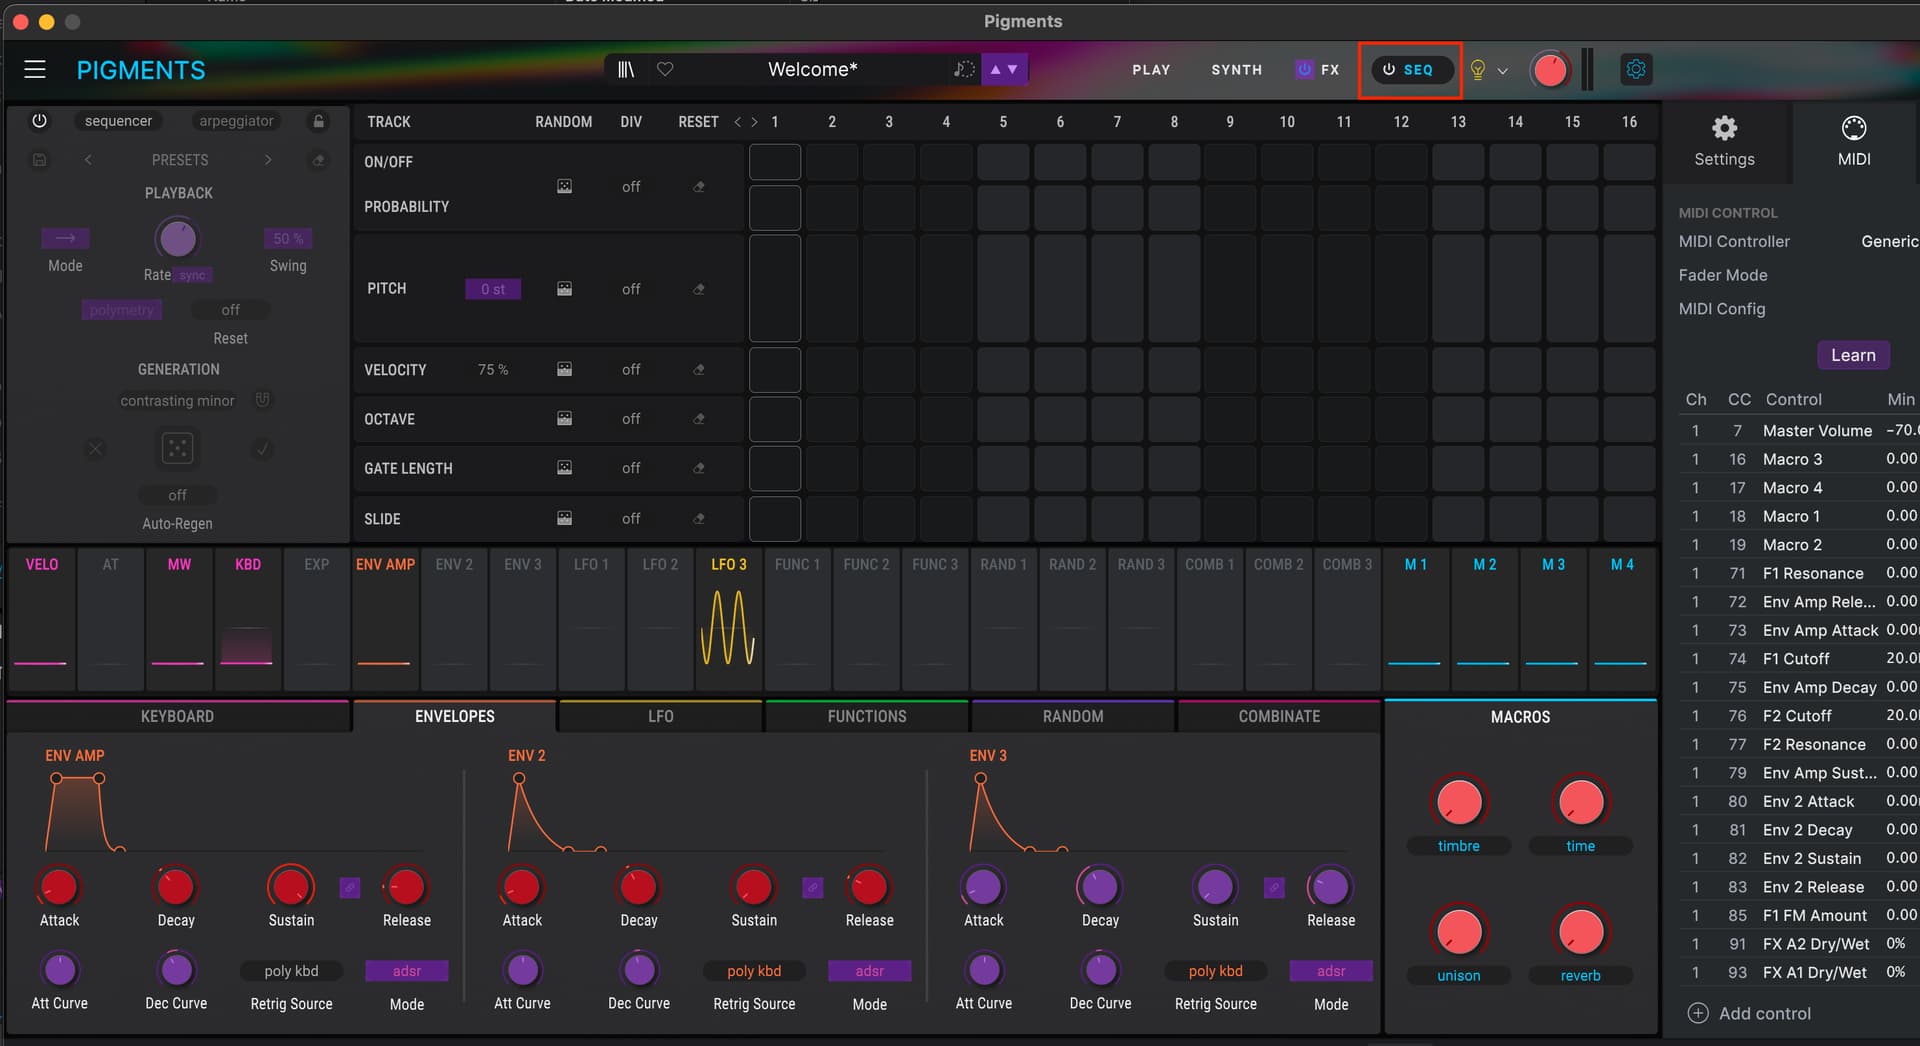Open the contrasting minor scale dropdown
The height and width of the screenshot is (1046, 1920).
coord(177,401)
